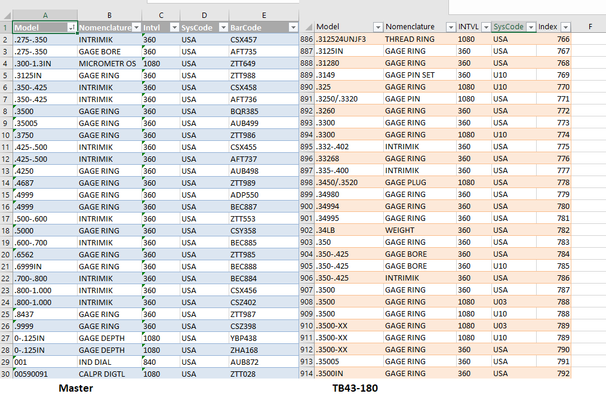
Task: Select model cell .332-.402
Action: point(349,146)
